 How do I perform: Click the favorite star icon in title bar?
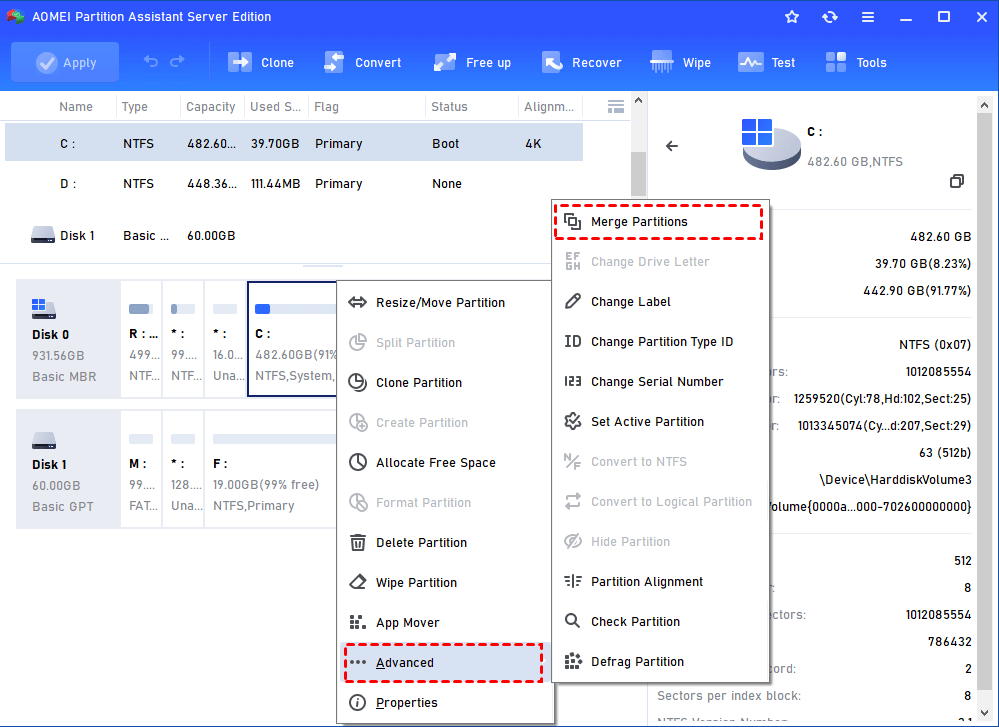click(792, 17)
